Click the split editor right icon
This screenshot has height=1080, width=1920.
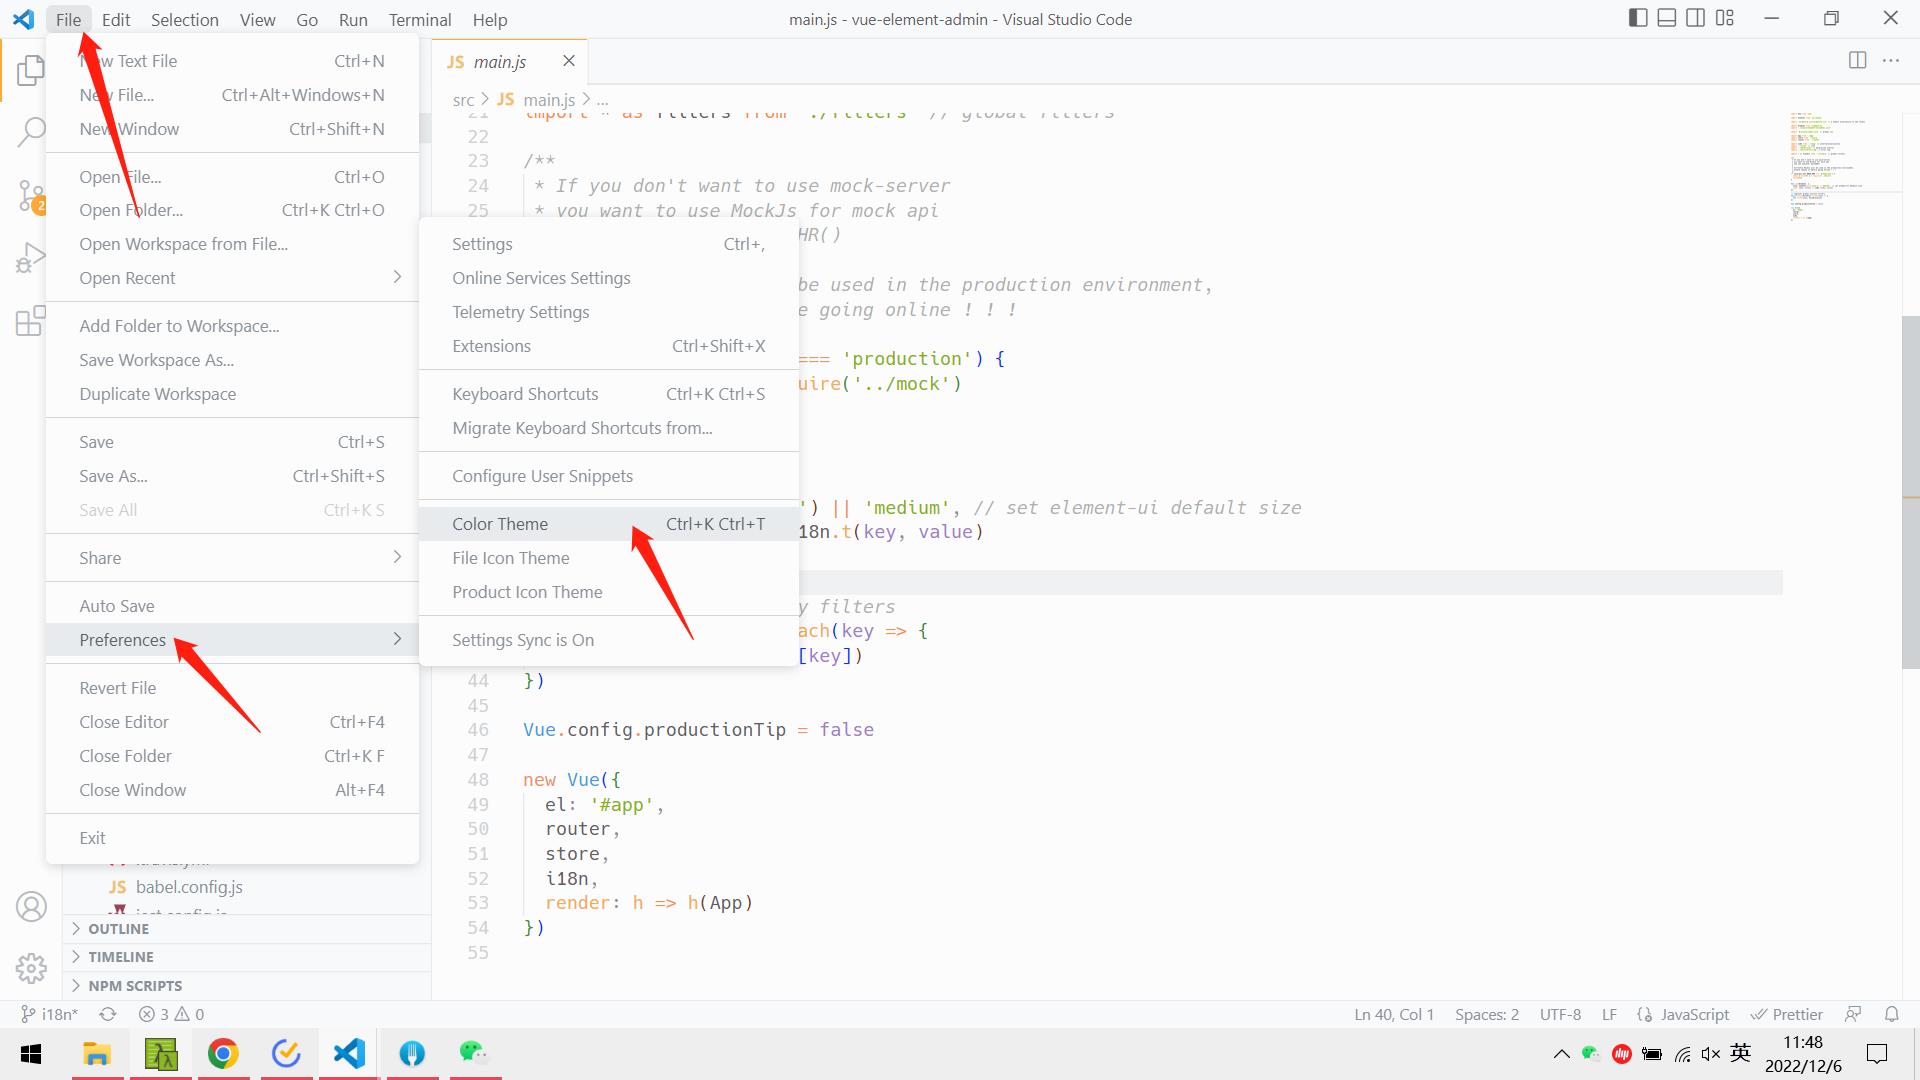point(1857,61)
